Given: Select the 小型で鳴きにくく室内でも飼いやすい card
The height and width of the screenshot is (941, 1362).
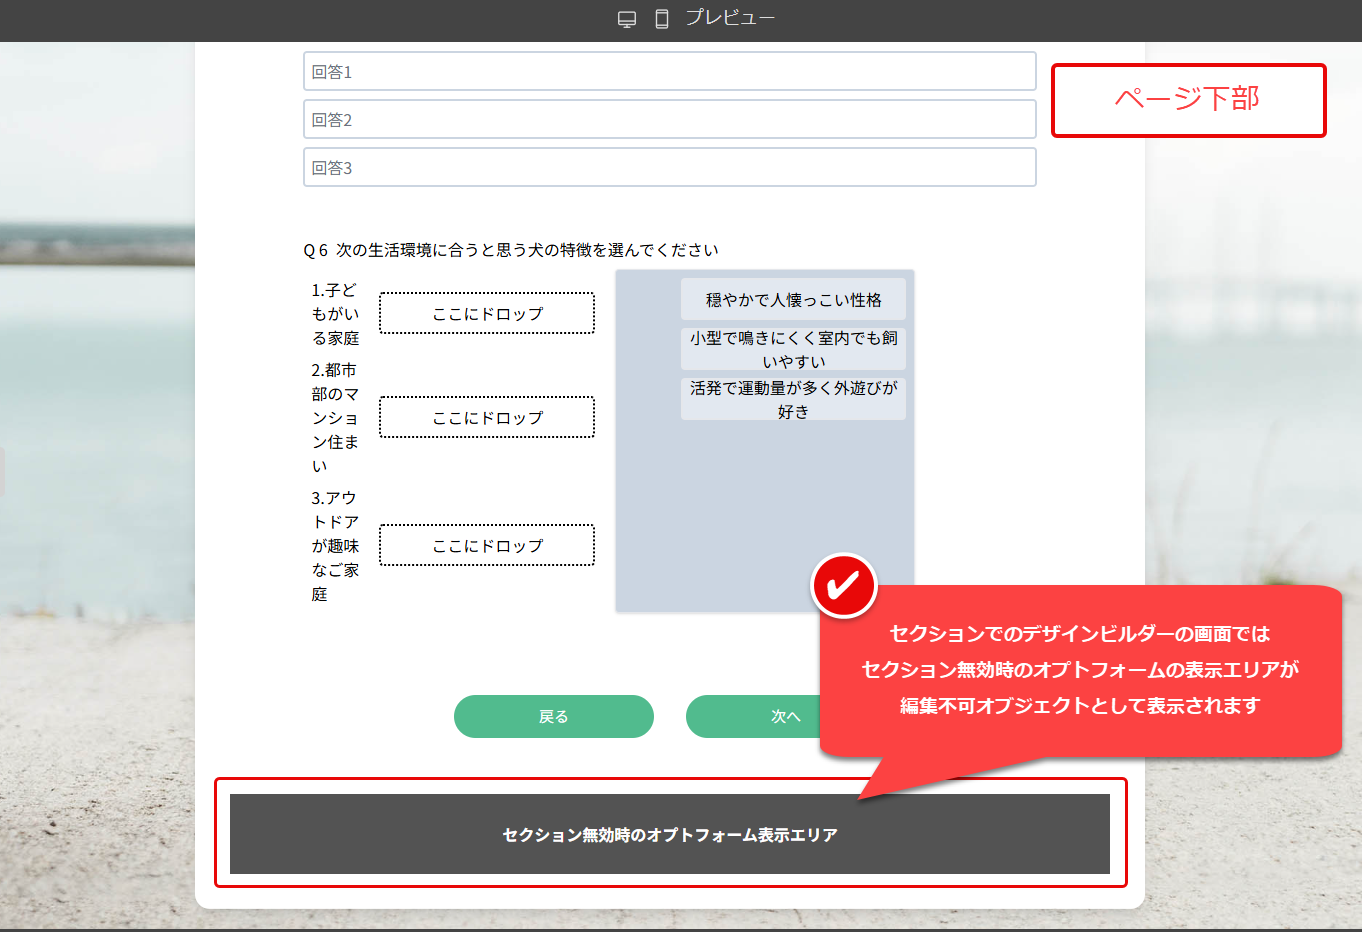Looking at the screenshot, I should (794, 348).
